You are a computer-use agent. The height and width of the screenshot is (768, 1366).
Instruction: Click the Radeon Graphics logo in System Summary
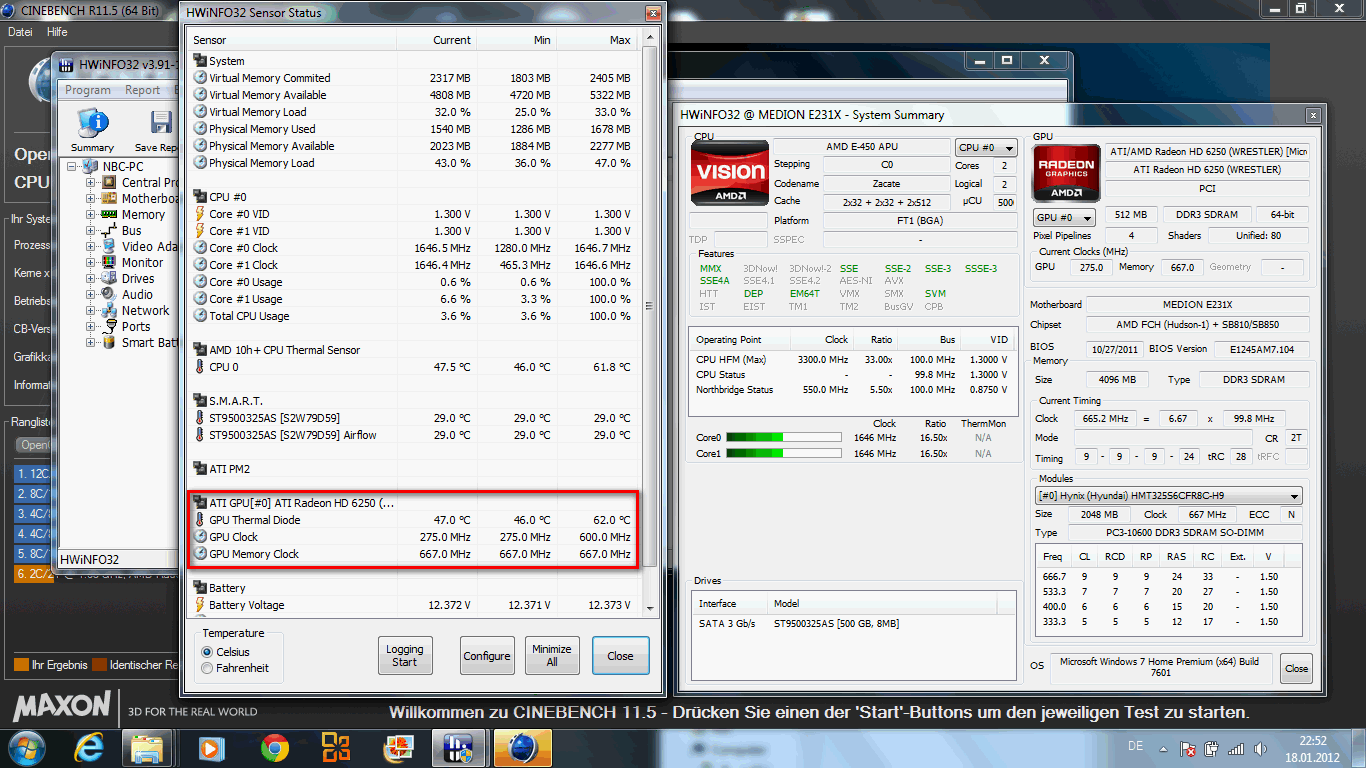click(1066, 174)
